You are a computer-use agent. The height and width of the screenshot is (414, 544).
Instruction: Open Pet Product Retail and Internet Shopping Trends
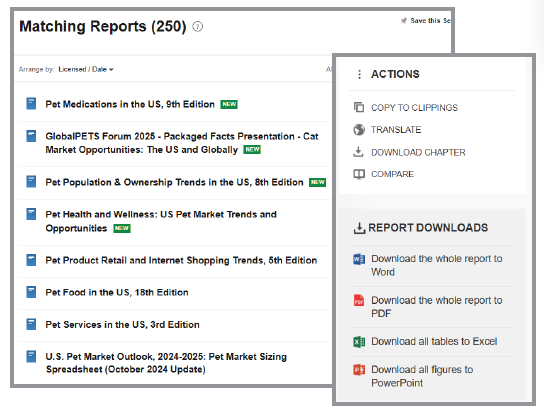pyautogui.click(x=181, y=260)
